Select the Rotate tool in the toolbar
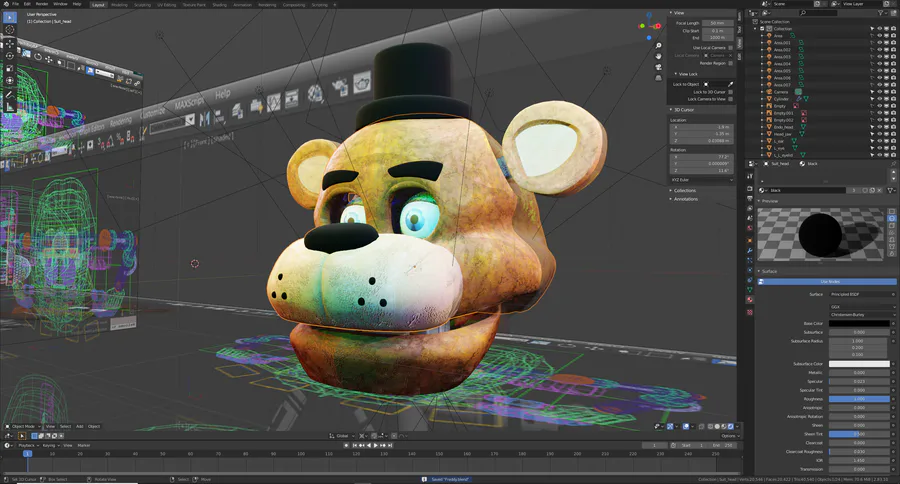 point(10,56)
